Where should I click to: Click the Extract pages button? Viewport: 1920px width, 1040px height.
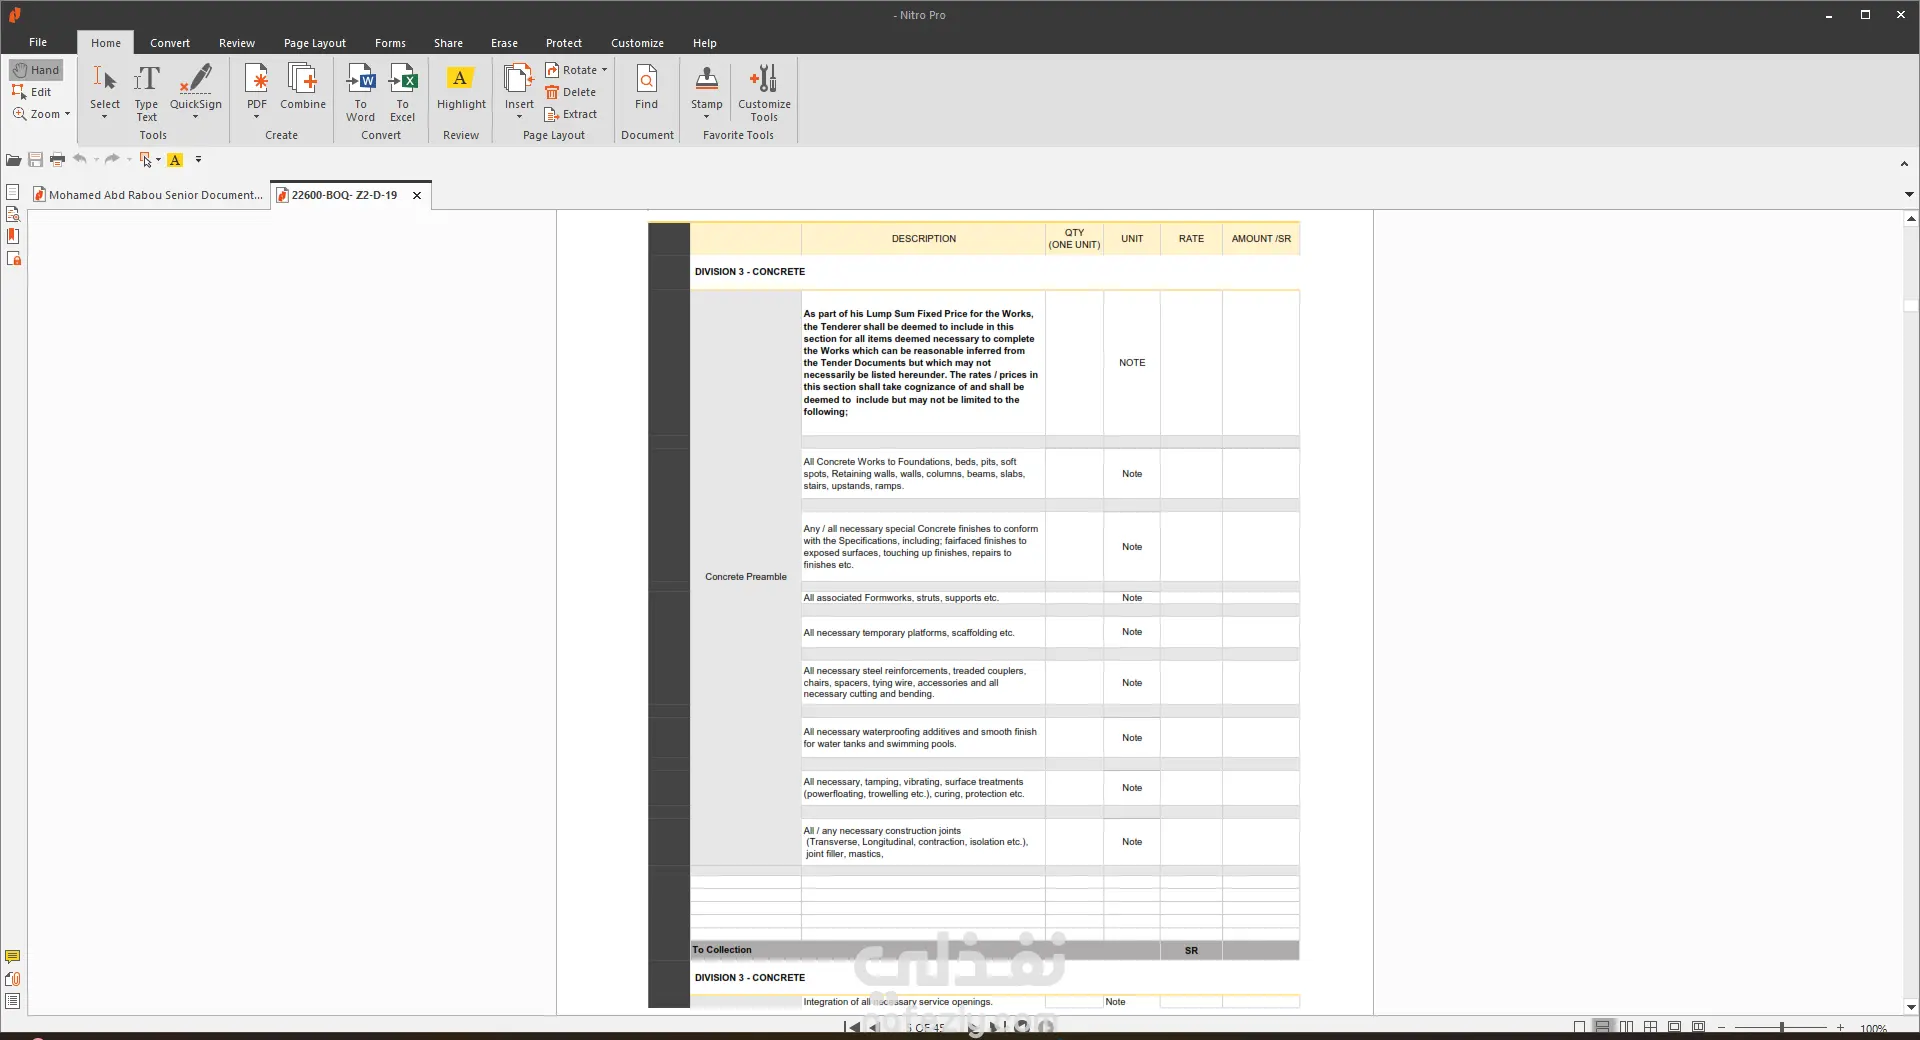pyautogui.click(x=571, y=114)
